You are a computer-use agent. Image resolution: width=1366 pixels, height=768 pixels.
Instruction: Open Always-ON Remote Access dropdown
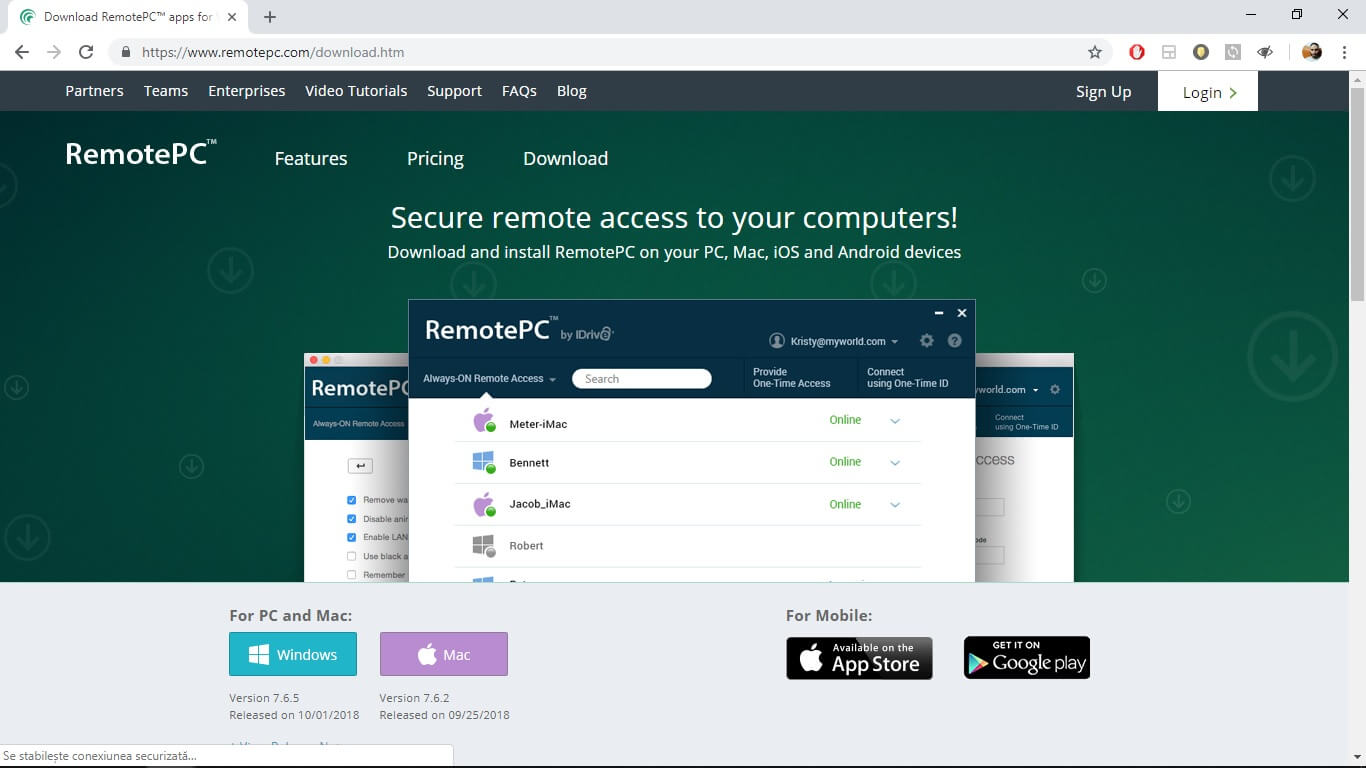pos(489,379)
